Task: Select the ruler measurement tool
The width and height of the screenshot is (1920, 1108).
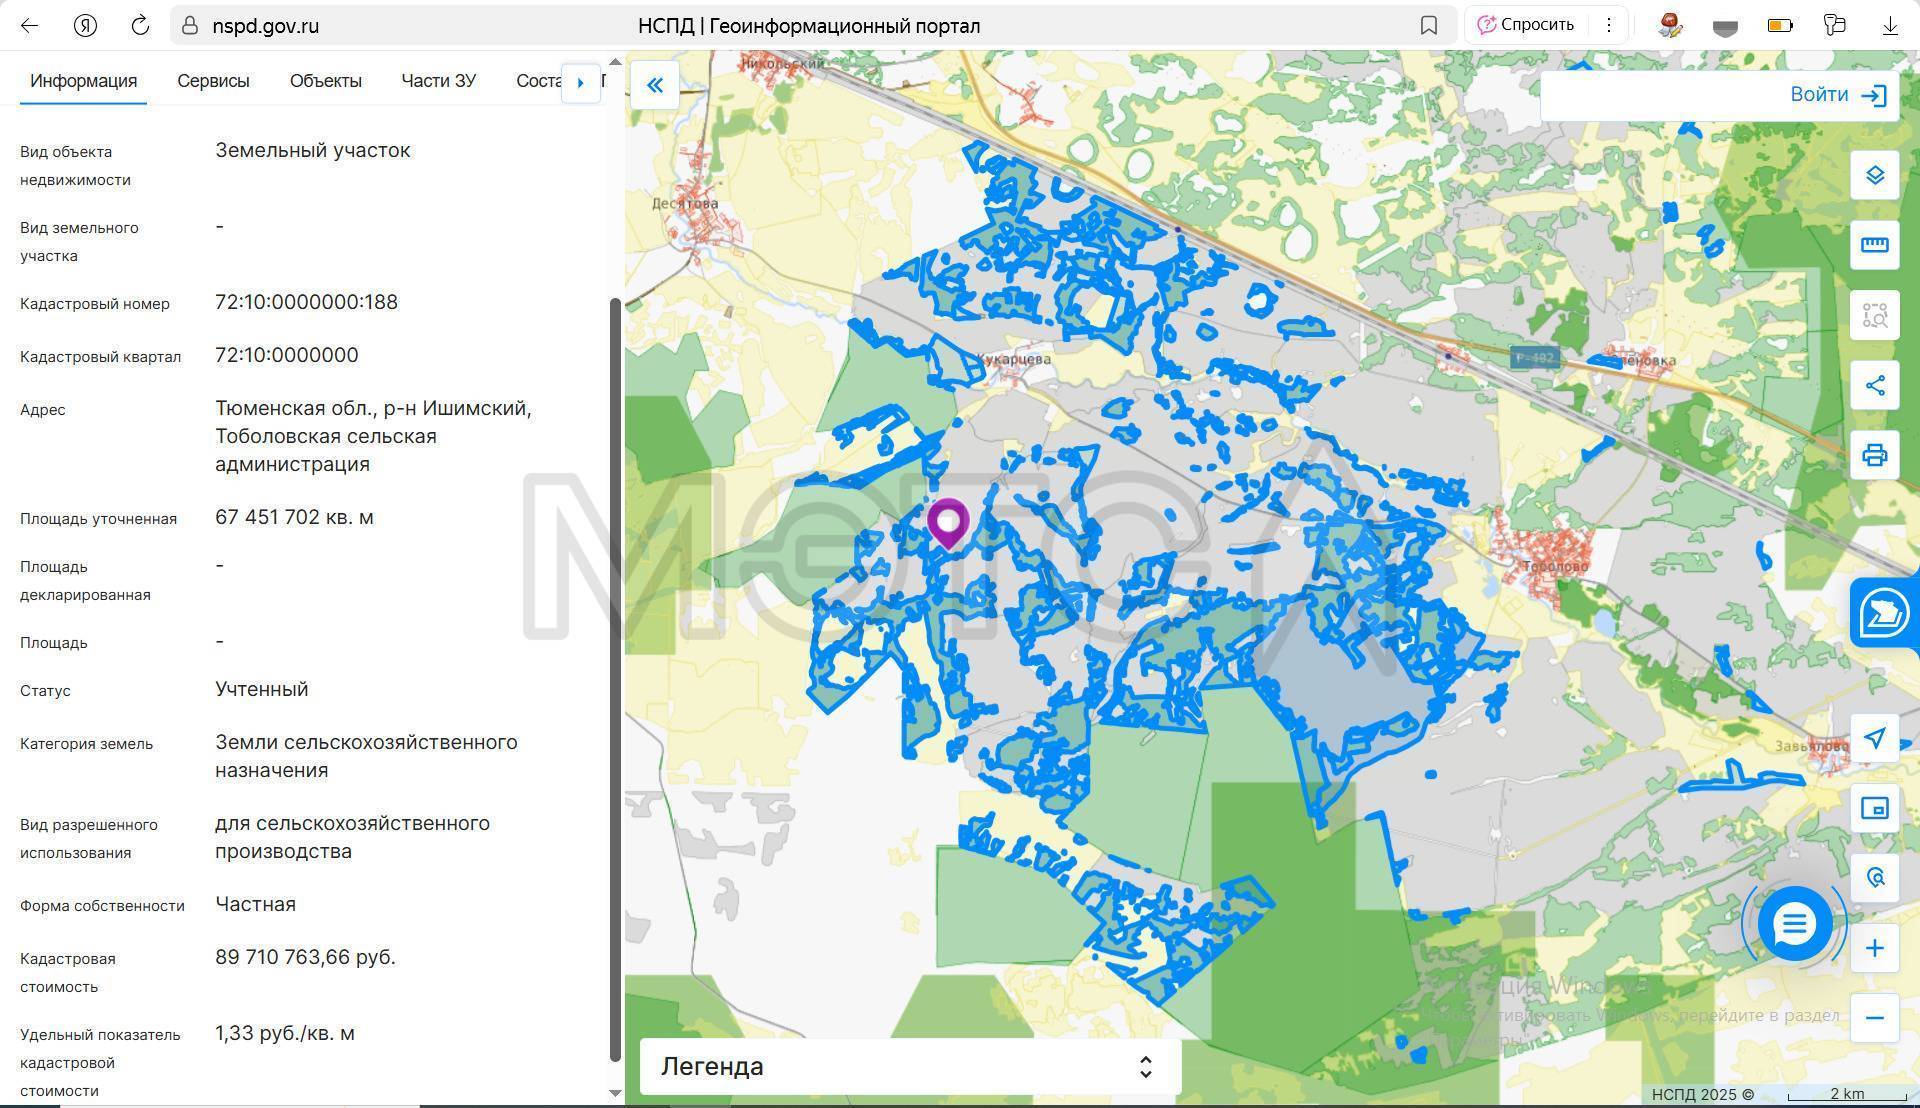Action: [x=1874, y=245]
